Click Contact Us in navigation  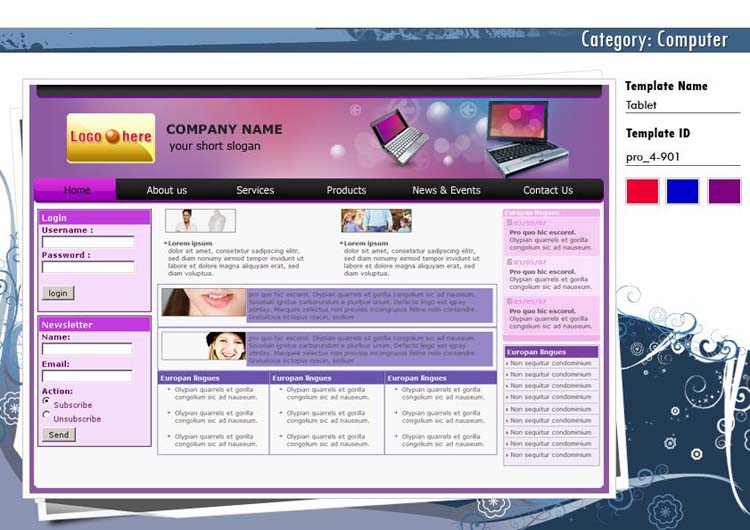[548, 190]
